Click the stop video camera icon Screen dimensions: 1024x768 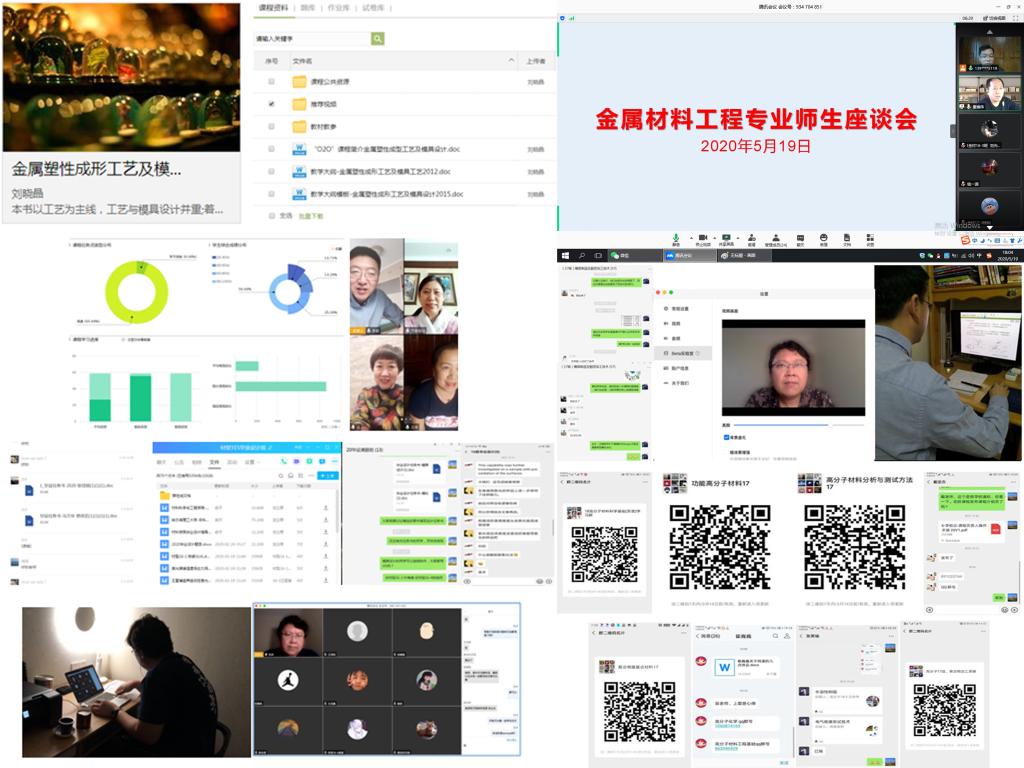click(703, 238)
